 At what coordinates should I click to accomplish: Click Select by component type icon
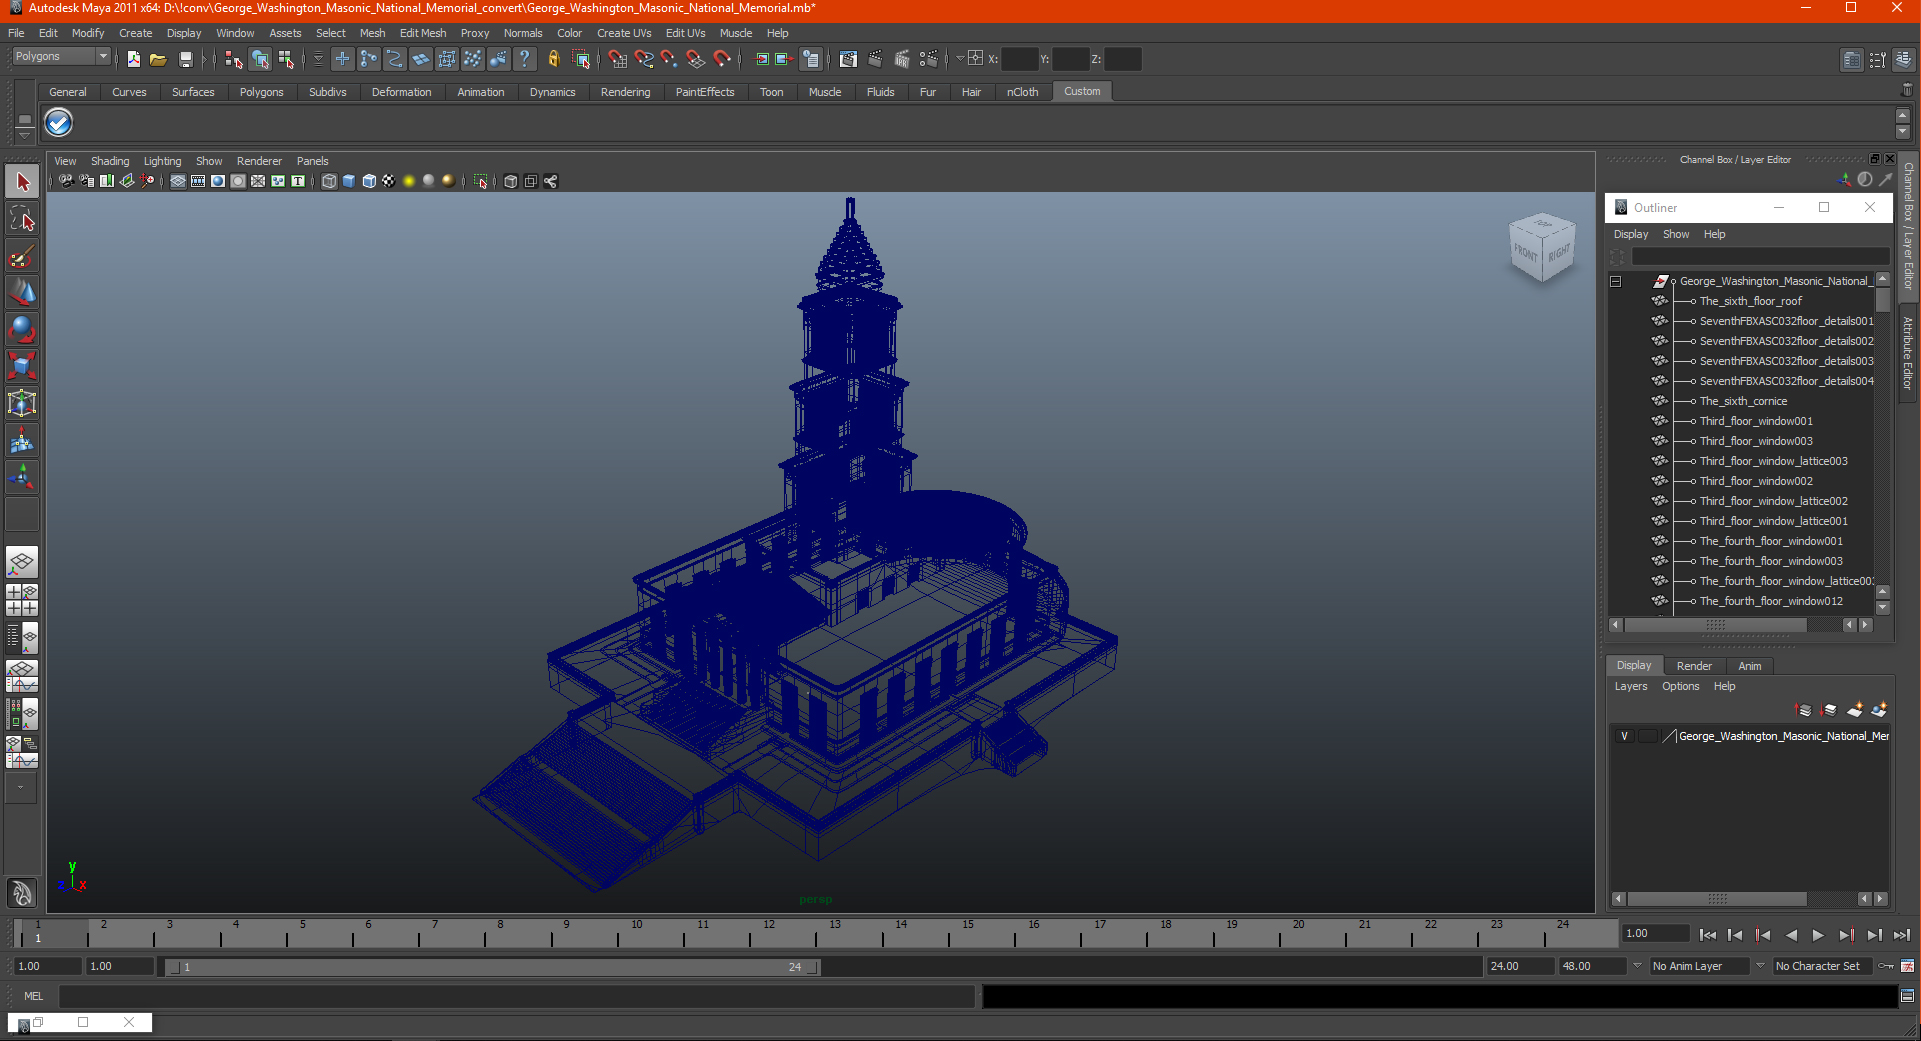click(287, 59)
